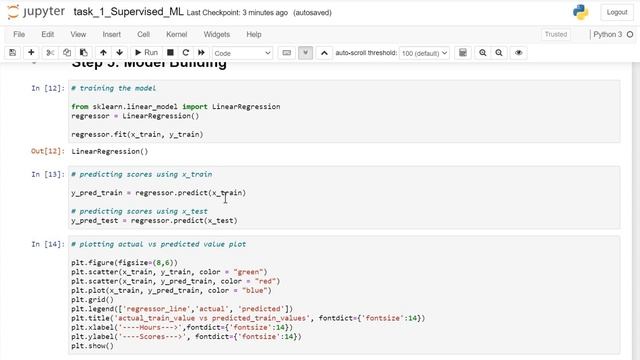
Task: Move selected cell down
Action: (x=120, y=53)
